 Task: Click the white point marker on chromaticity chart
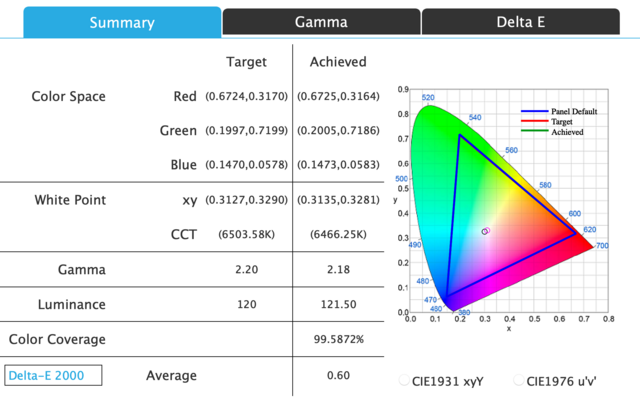point(485,231)
